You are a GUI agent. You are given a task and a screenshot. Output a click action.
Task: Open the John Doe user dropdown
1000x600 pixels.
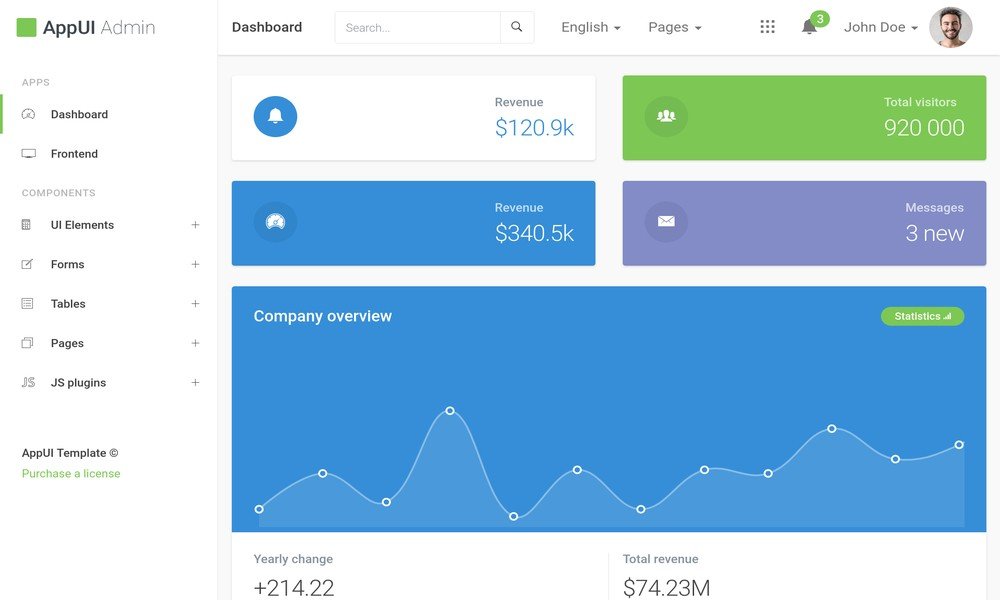[x=881, y=27]
